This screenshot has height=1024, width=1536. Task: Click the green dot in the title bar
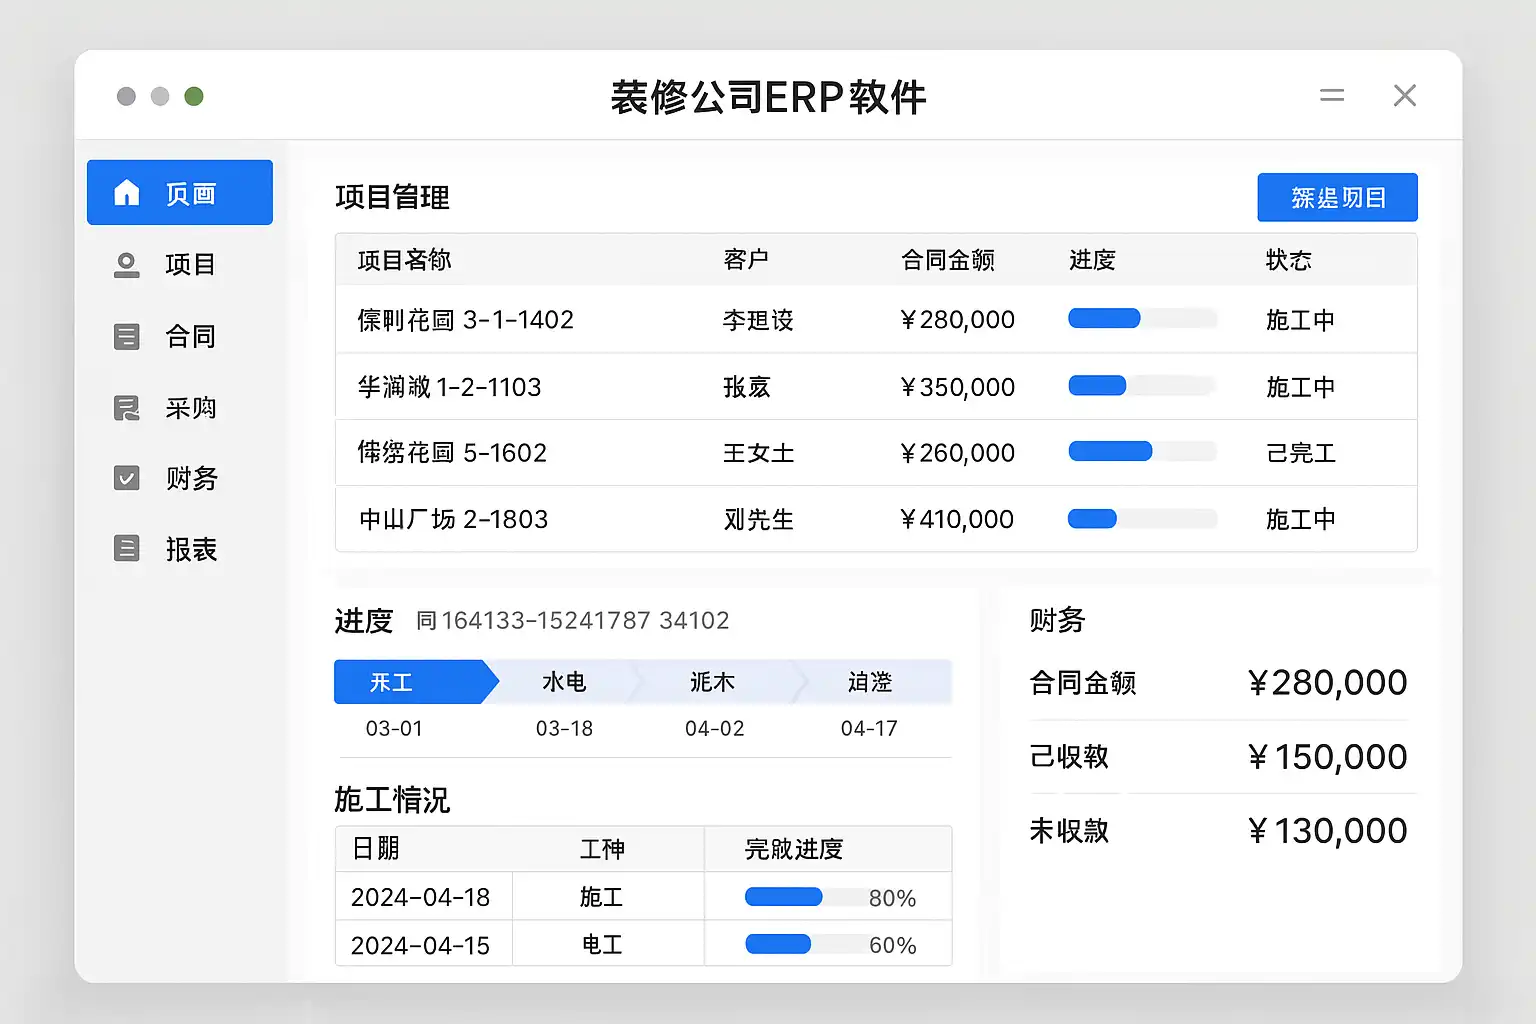point(194,96)
